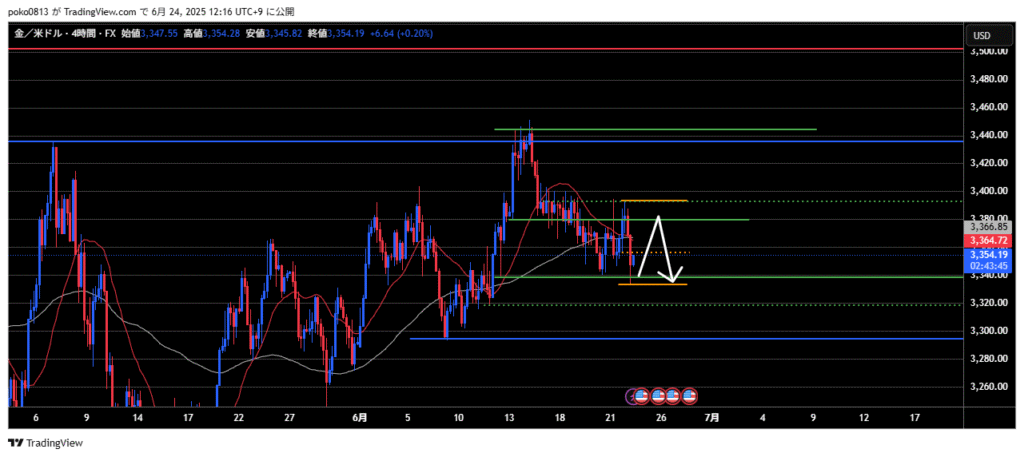Image resolution: width=1024 pixels, height=457 pixels.
Task: Click the 7月 label on the time axis
Action: click(x=712, y=416)
